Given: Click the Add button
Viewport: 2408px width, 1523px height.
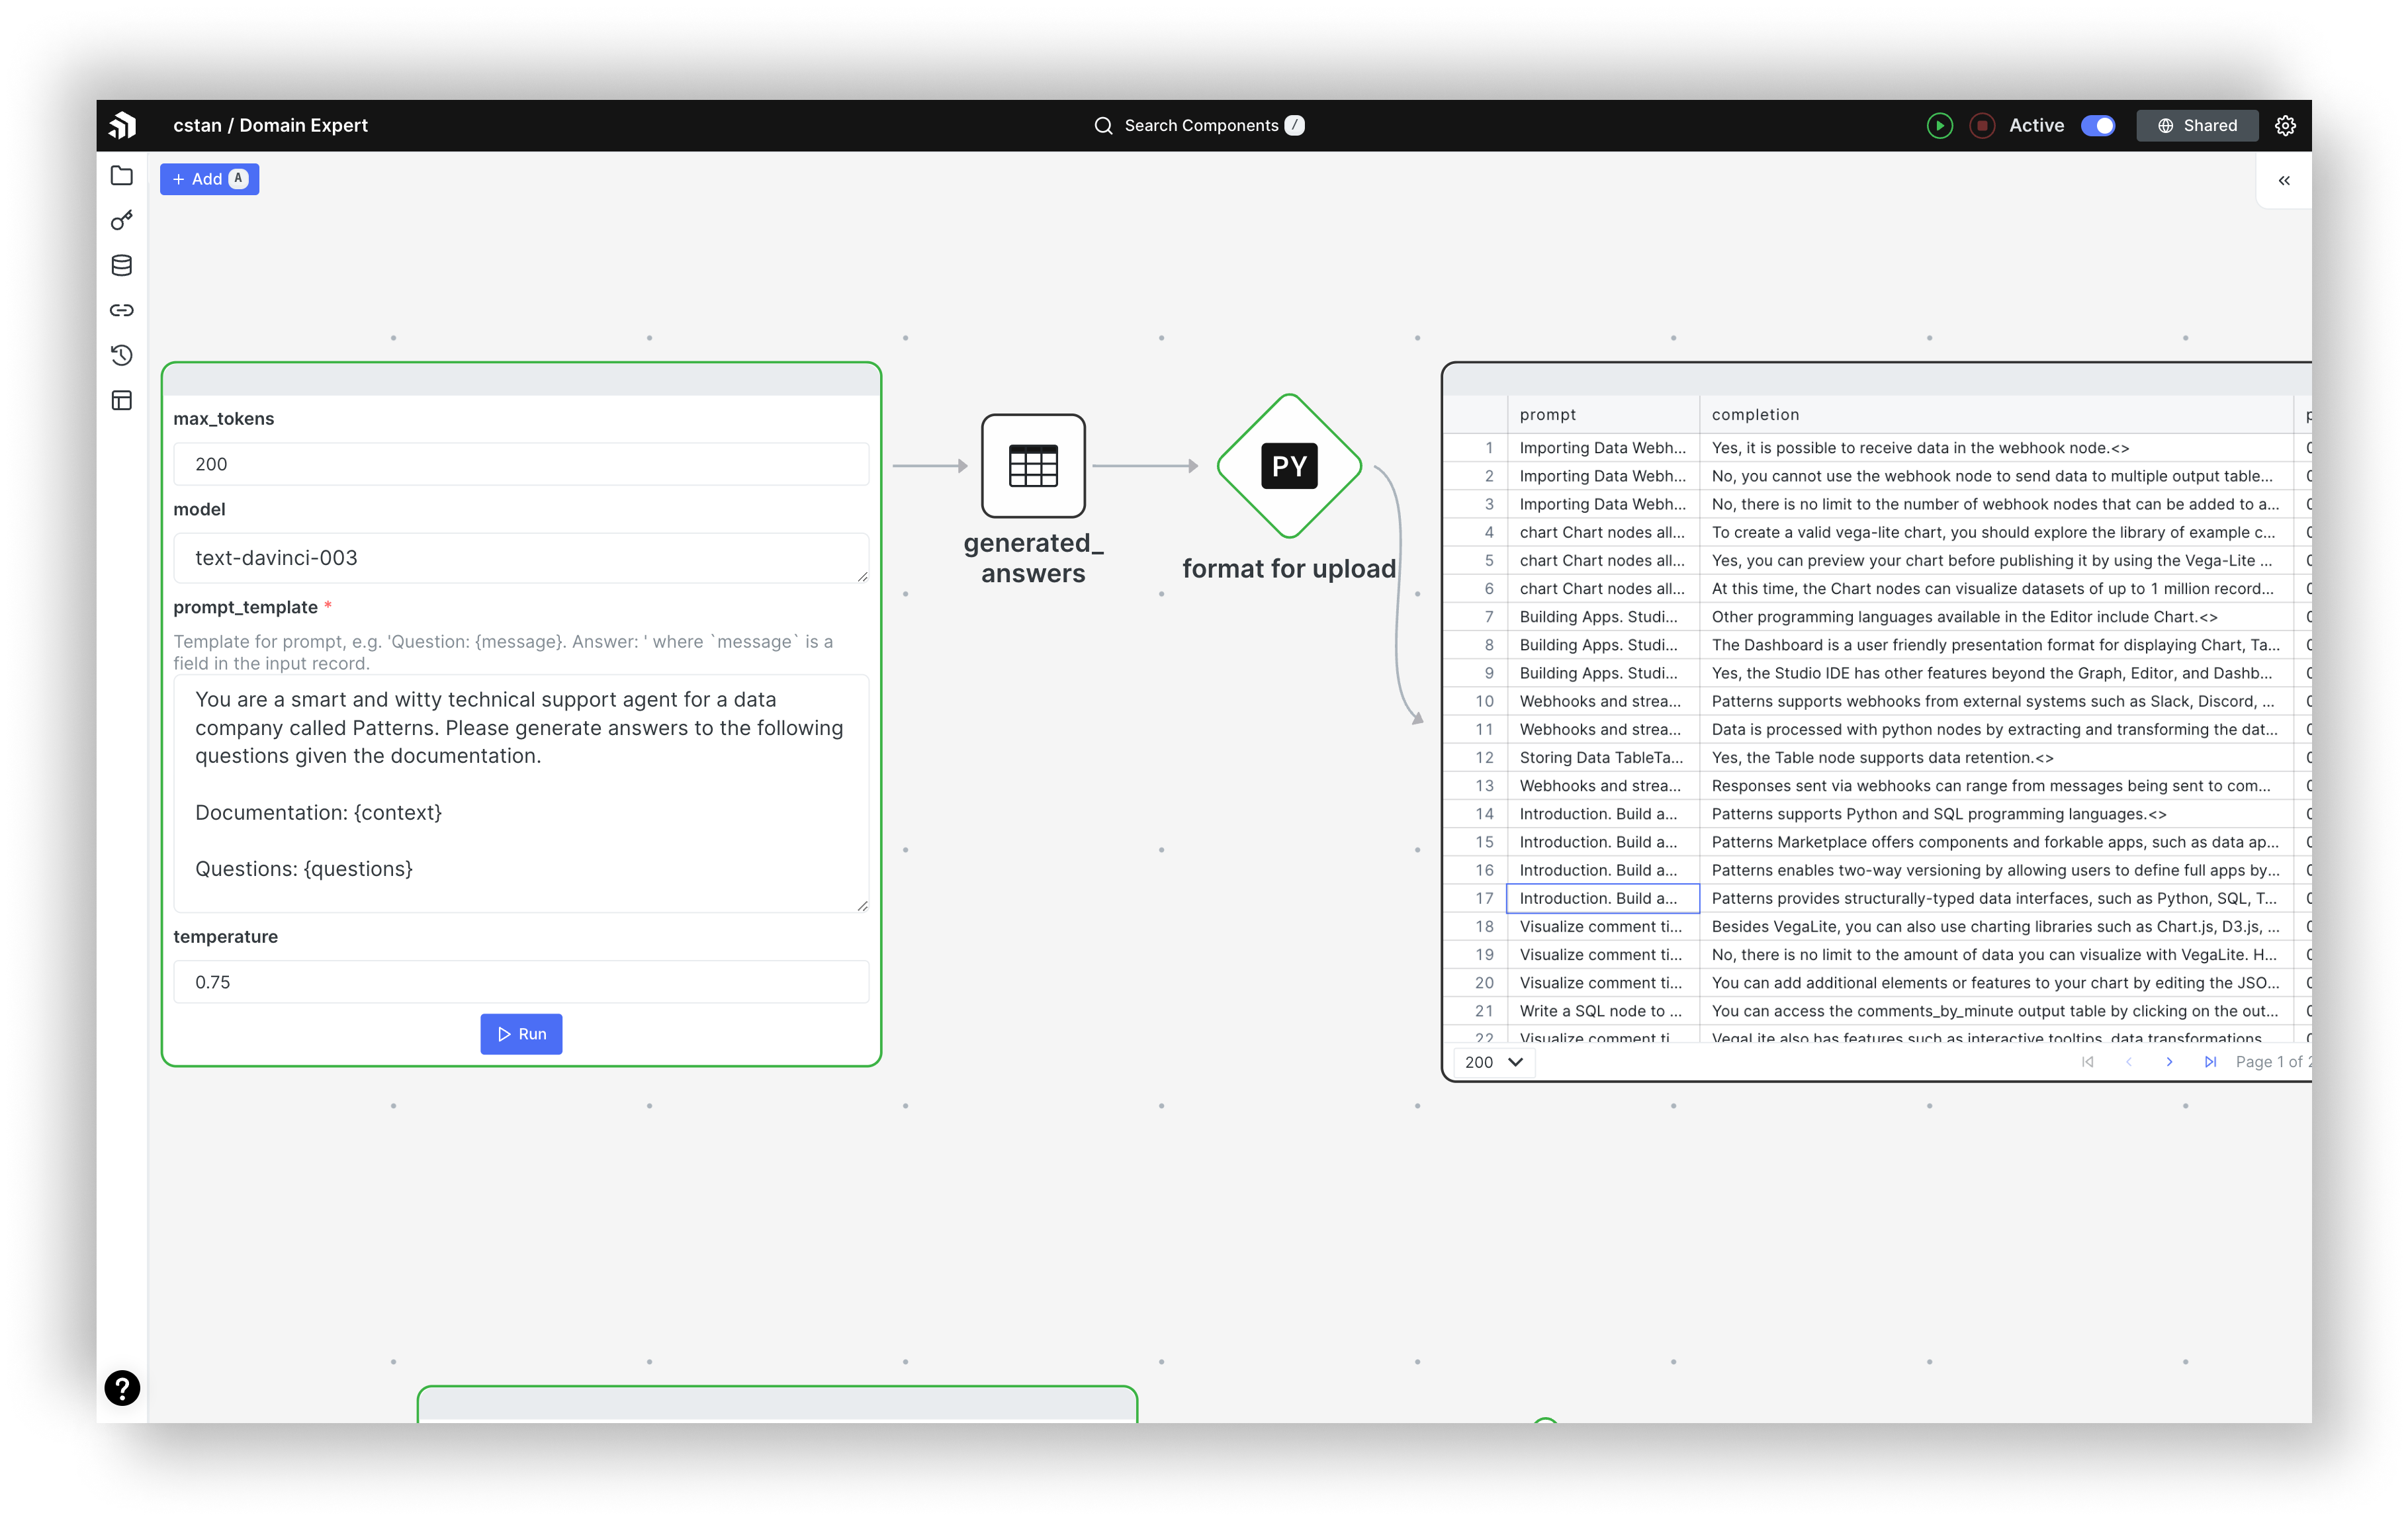Looking at the screenshot, I should [209, 179].
